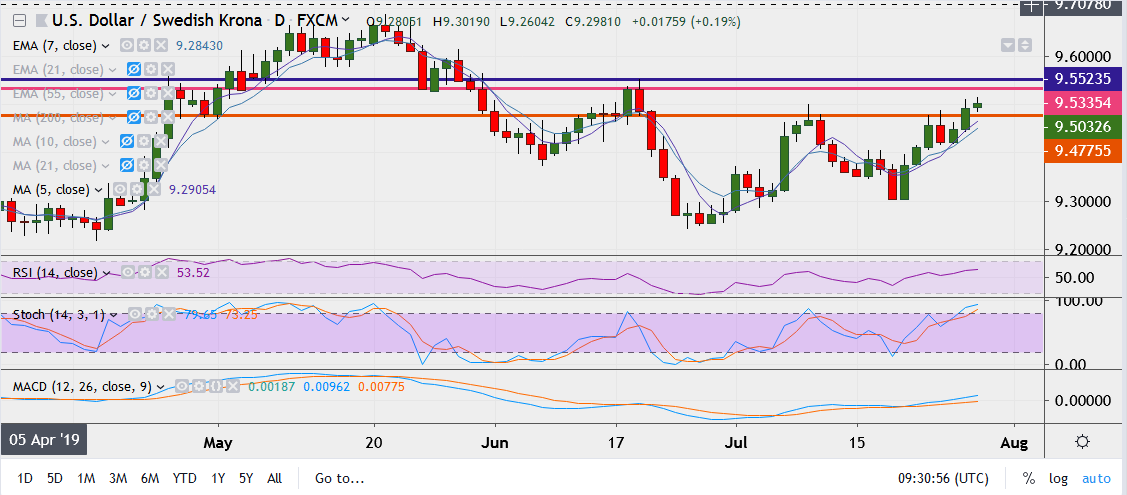Screen dimensions: 1127x495
Task: Remove the Stoch indicator
Action: (x=167, y=314)
